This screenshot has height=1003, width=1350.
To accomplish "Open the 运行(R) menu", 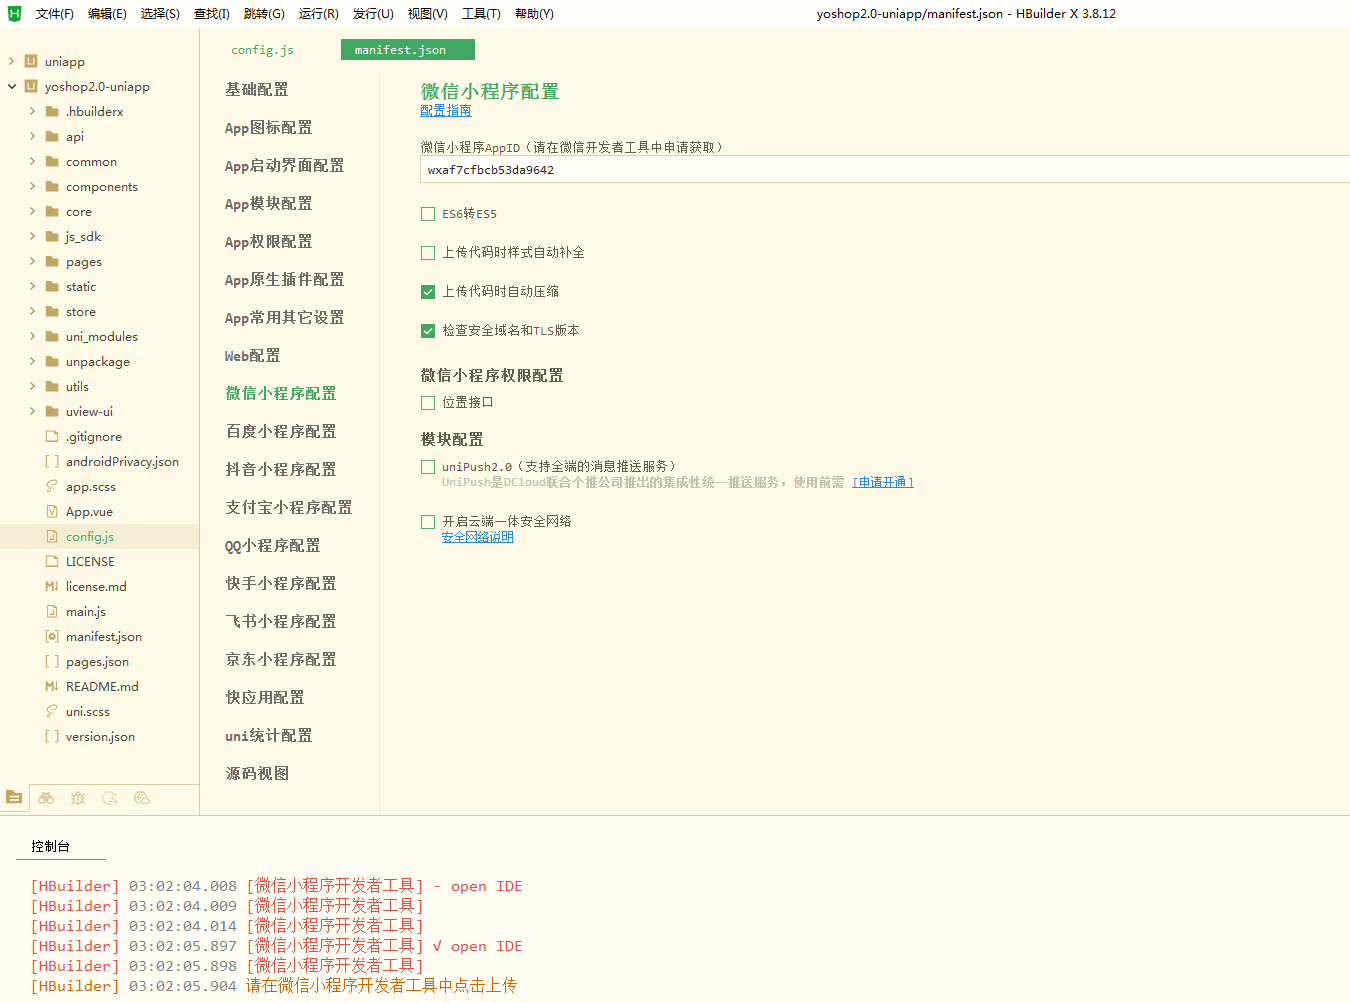I will tap(318, 14).
